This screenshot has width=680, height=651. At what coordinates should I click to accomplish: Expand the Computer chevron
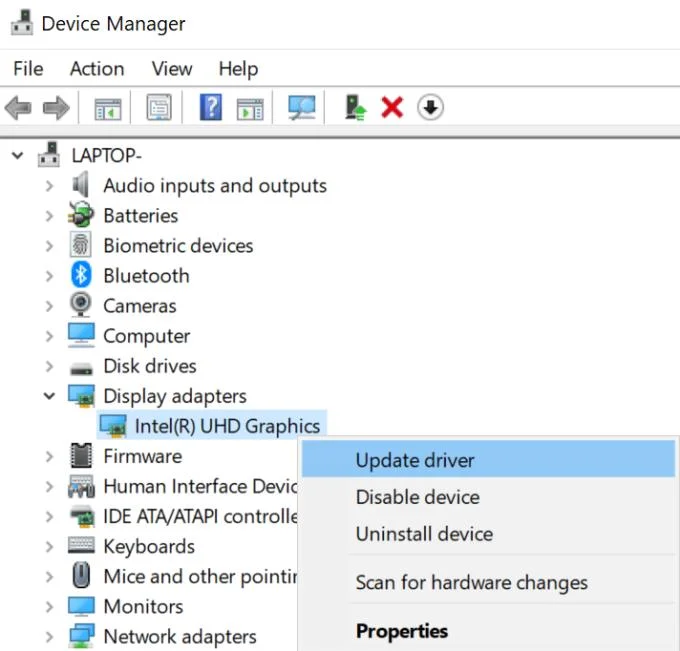click(x=49, y=336)
